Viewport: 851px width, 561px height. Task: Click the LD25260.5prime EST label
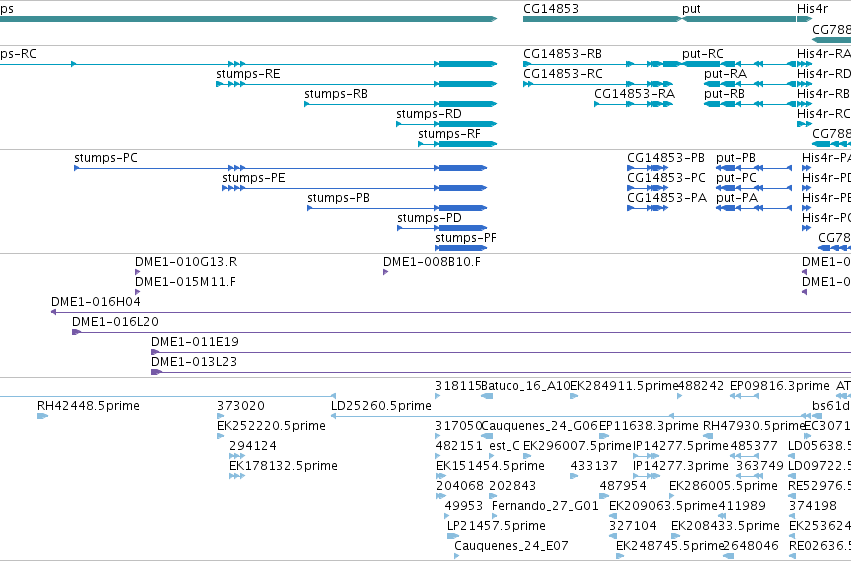[382, 406]
